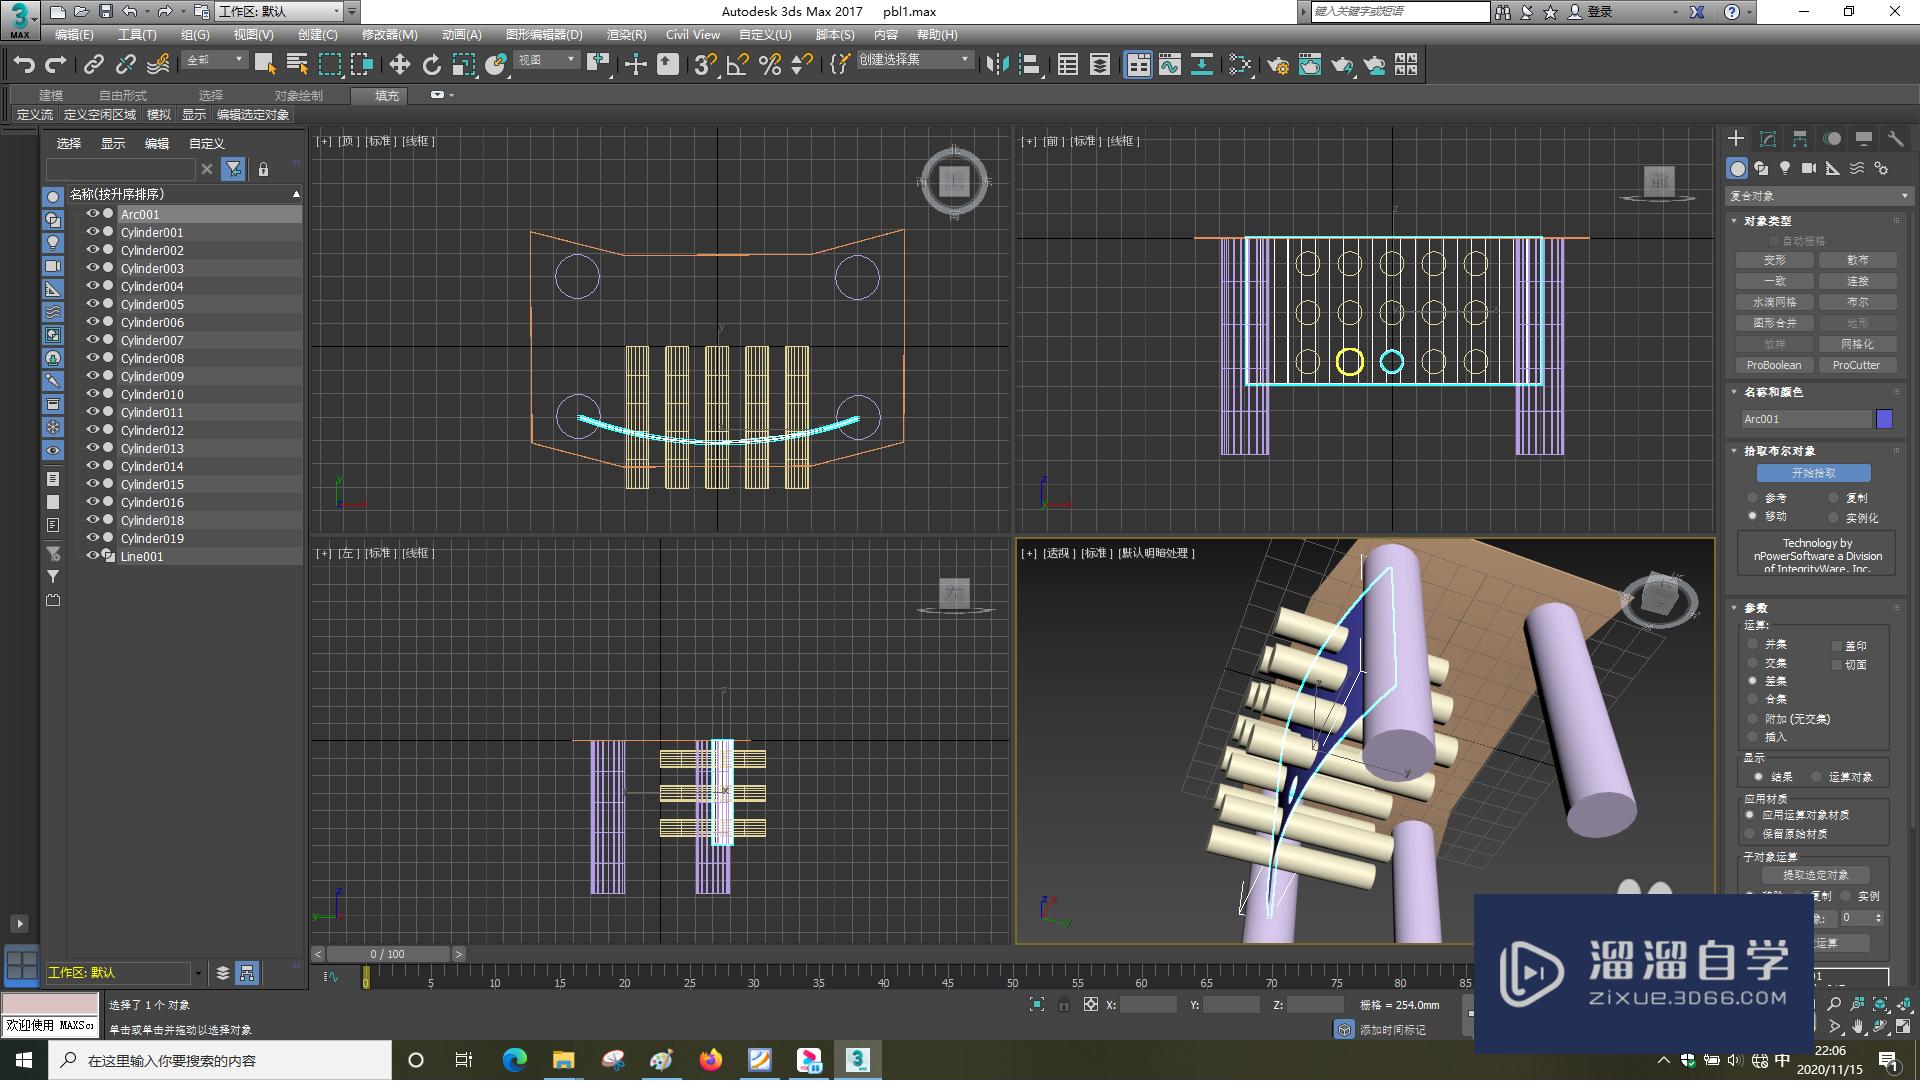The height and width of the screenshot is (1082, 1920).
Task: Hide Cylinder003 using its eye toggle
Action: [x=93, y=268]
